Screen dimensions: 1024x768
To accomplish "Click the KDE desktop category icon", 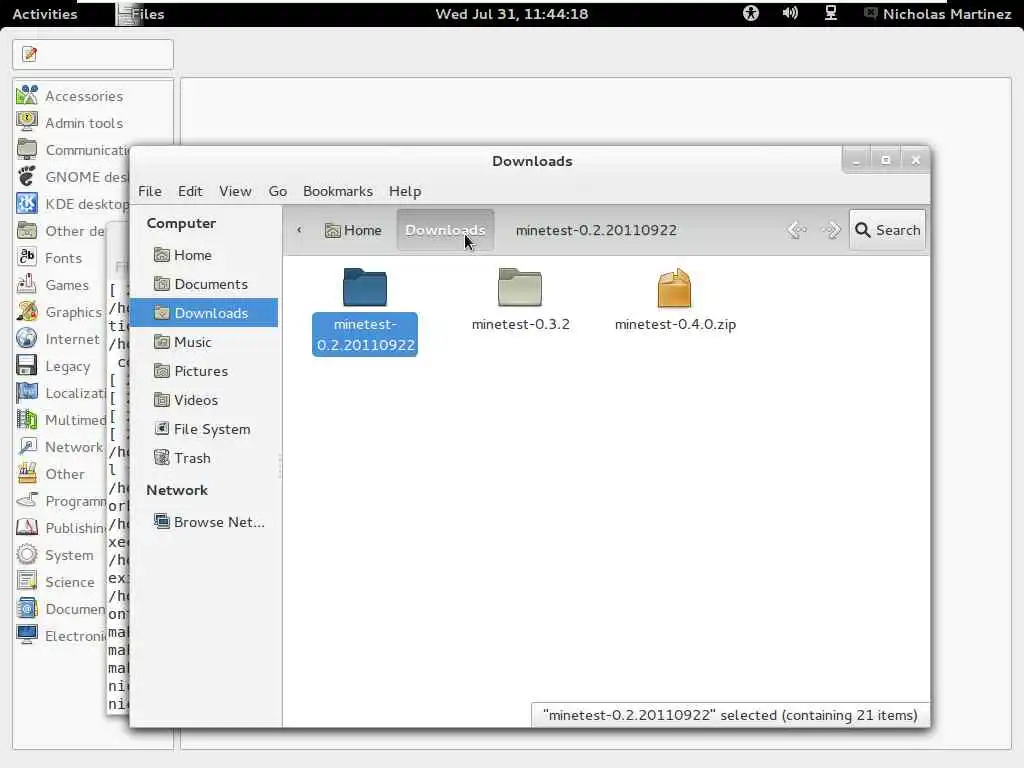I will pyautogui.click(x=27, y=204).
